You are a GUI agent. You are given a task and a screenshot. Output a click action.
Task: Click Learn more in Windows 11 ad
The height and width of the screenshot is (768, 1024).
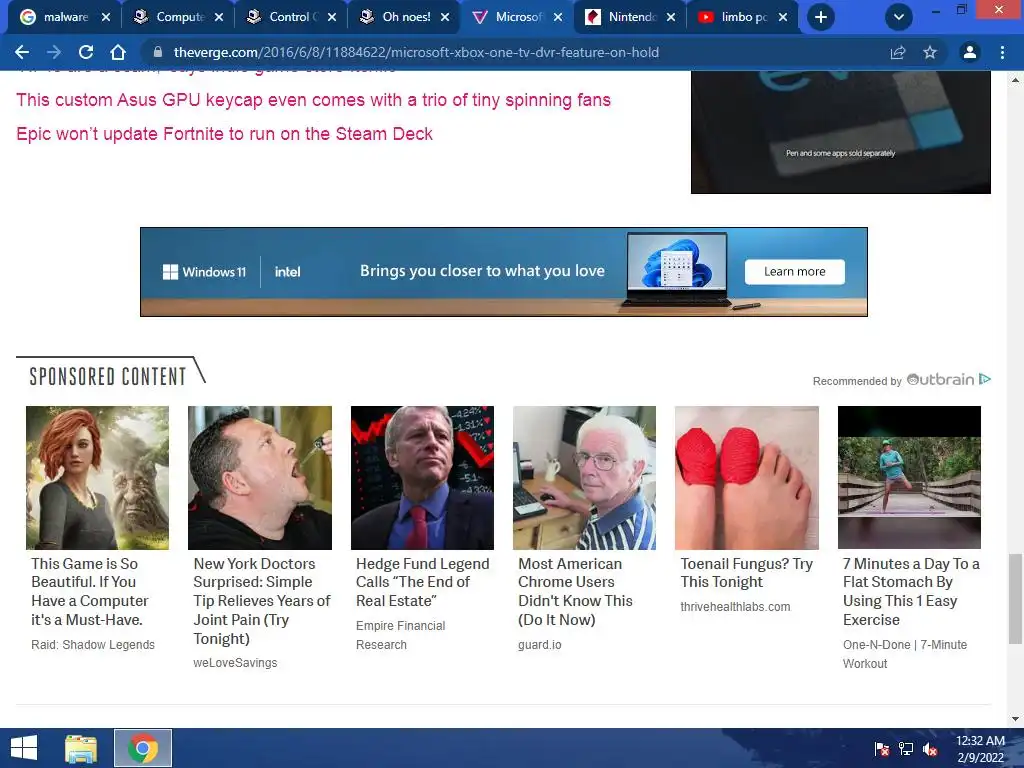click(x=795, y=272)
